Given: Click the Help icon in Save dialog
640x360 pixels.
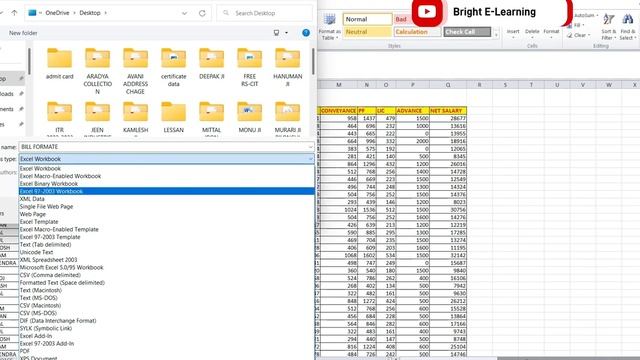Looking at the screenshot, I should pos(306,33).
